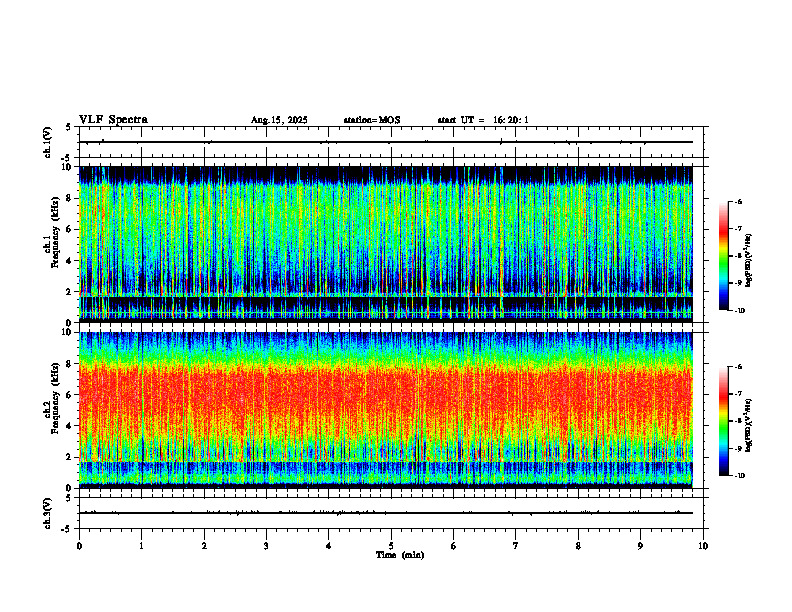Select the "4" tick on ch.2 frequency axis
The image size is (792, 612).
pos(70,426)
